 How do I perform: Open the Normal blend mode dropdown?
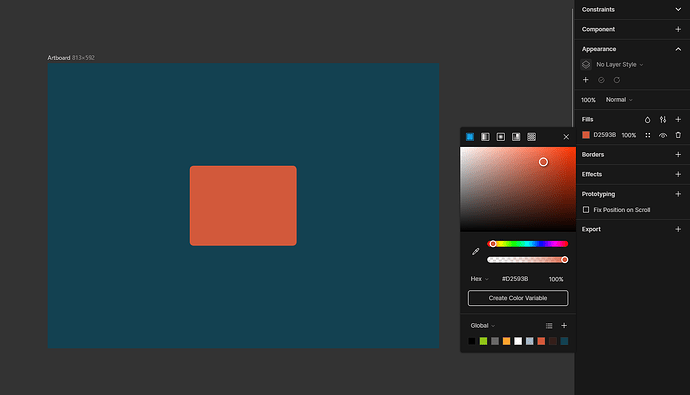click(x=619, y=100)
